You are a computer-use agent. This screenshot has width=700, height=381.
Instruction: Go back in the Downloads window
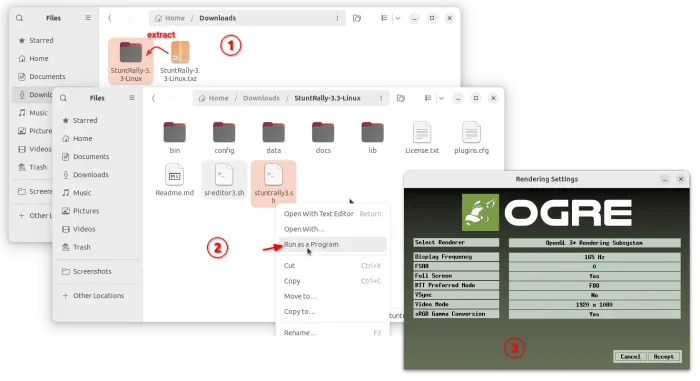tap(110, 18)
